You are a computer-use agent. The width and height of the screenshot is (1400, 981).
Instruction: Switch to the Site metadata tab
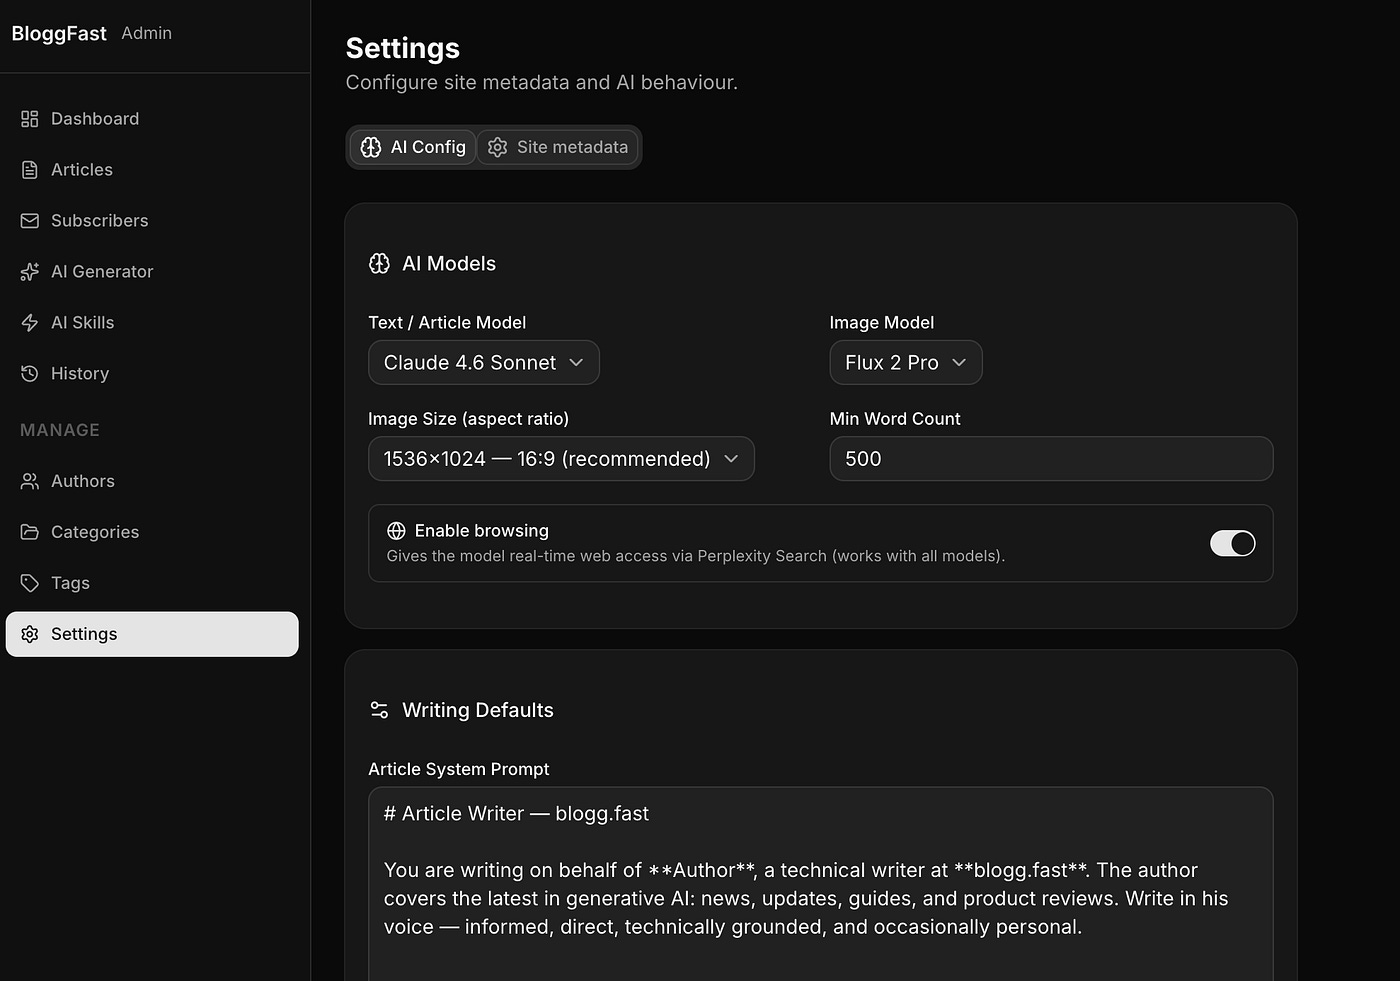coord(558,147)
